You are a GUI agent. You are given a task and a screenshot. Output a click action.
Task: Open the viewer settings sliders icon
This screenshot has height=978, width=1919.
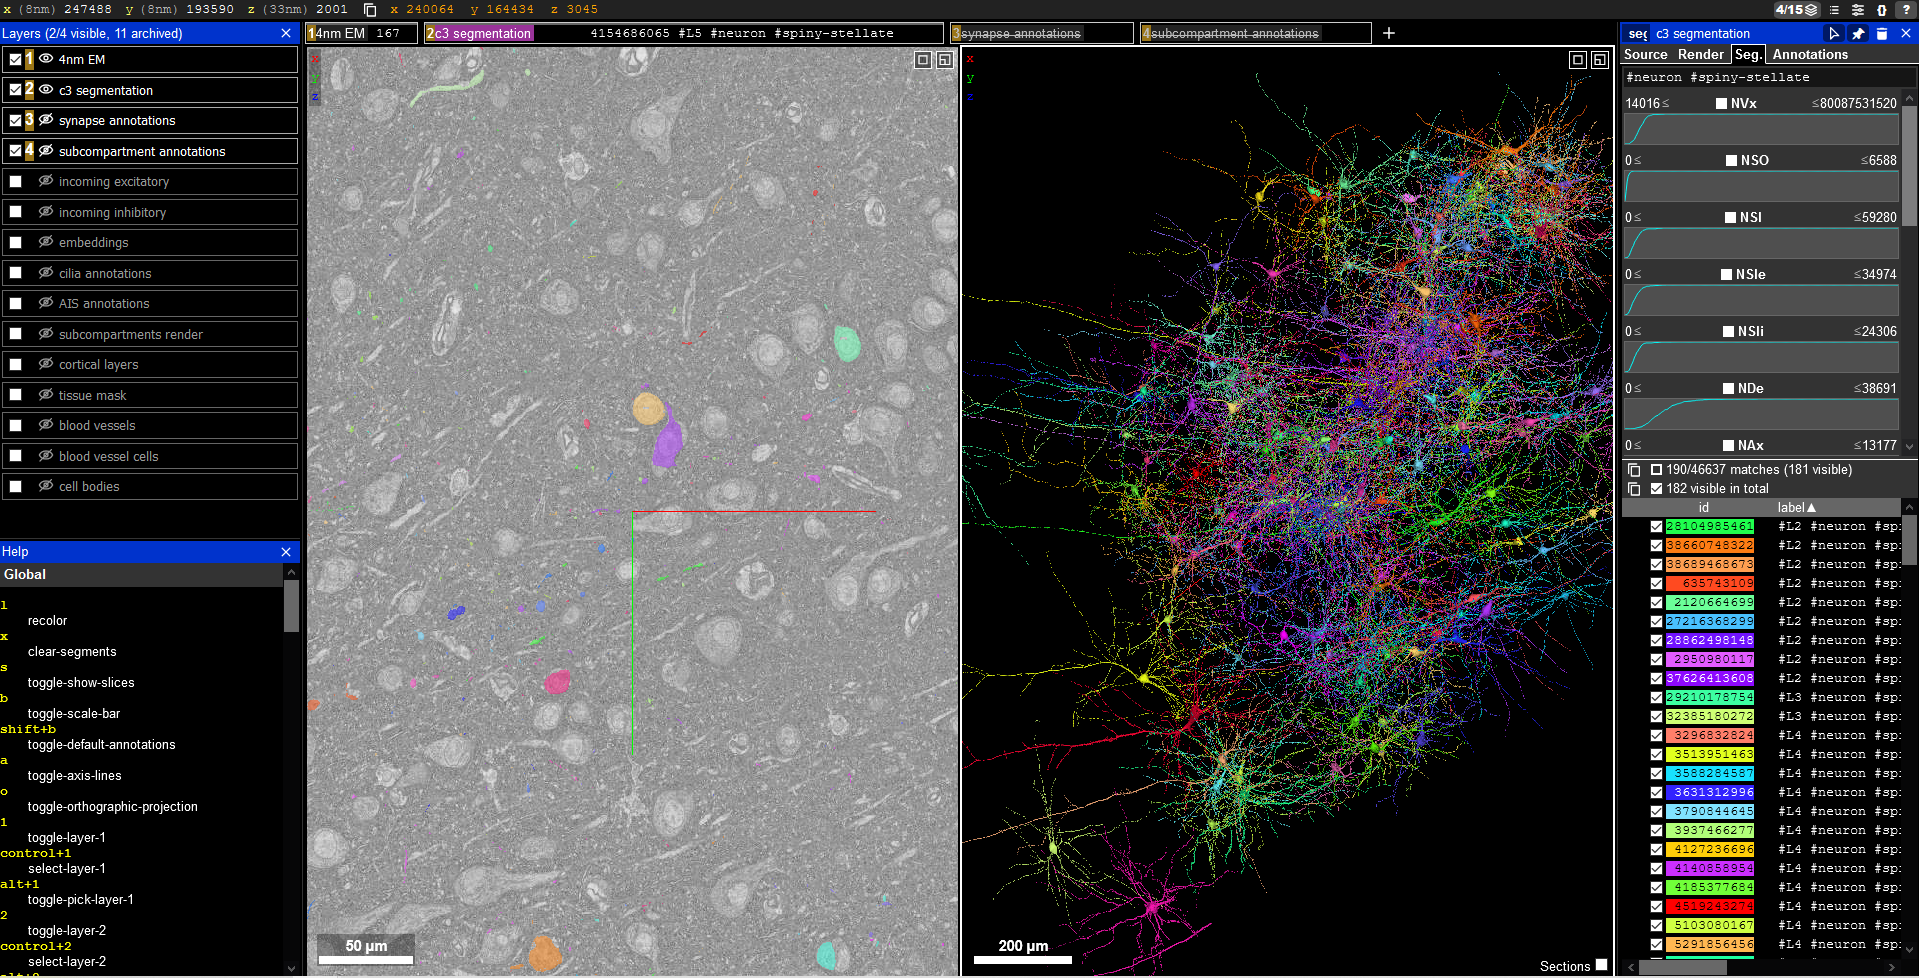click(1858, 10)
